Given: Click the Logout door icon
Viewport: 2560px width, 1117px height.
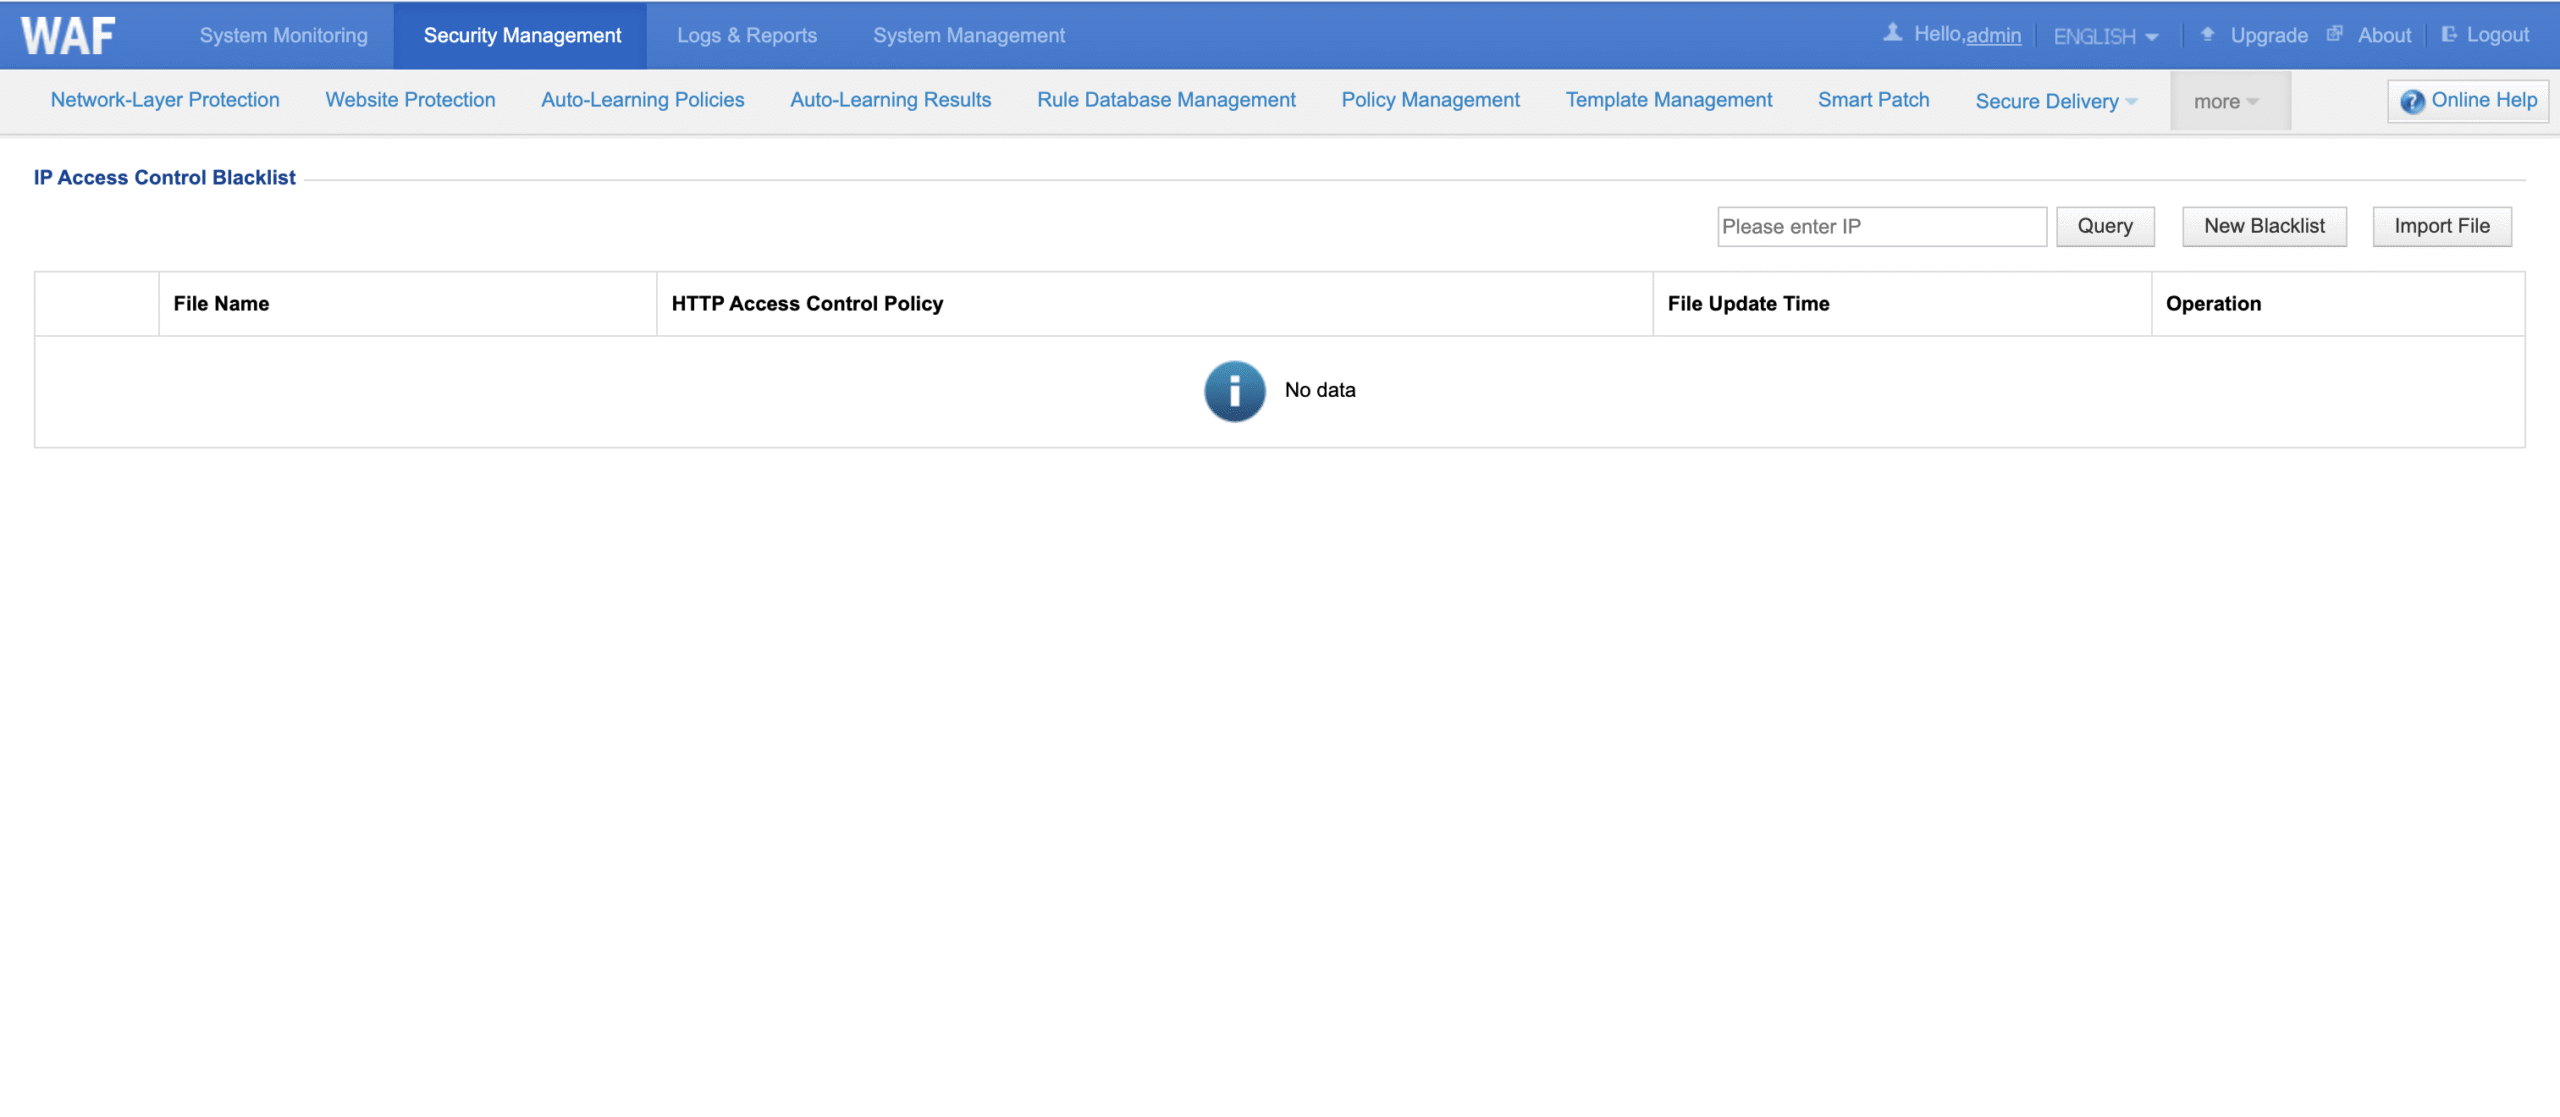Looking at the screenshot, I should point(2449,34).
